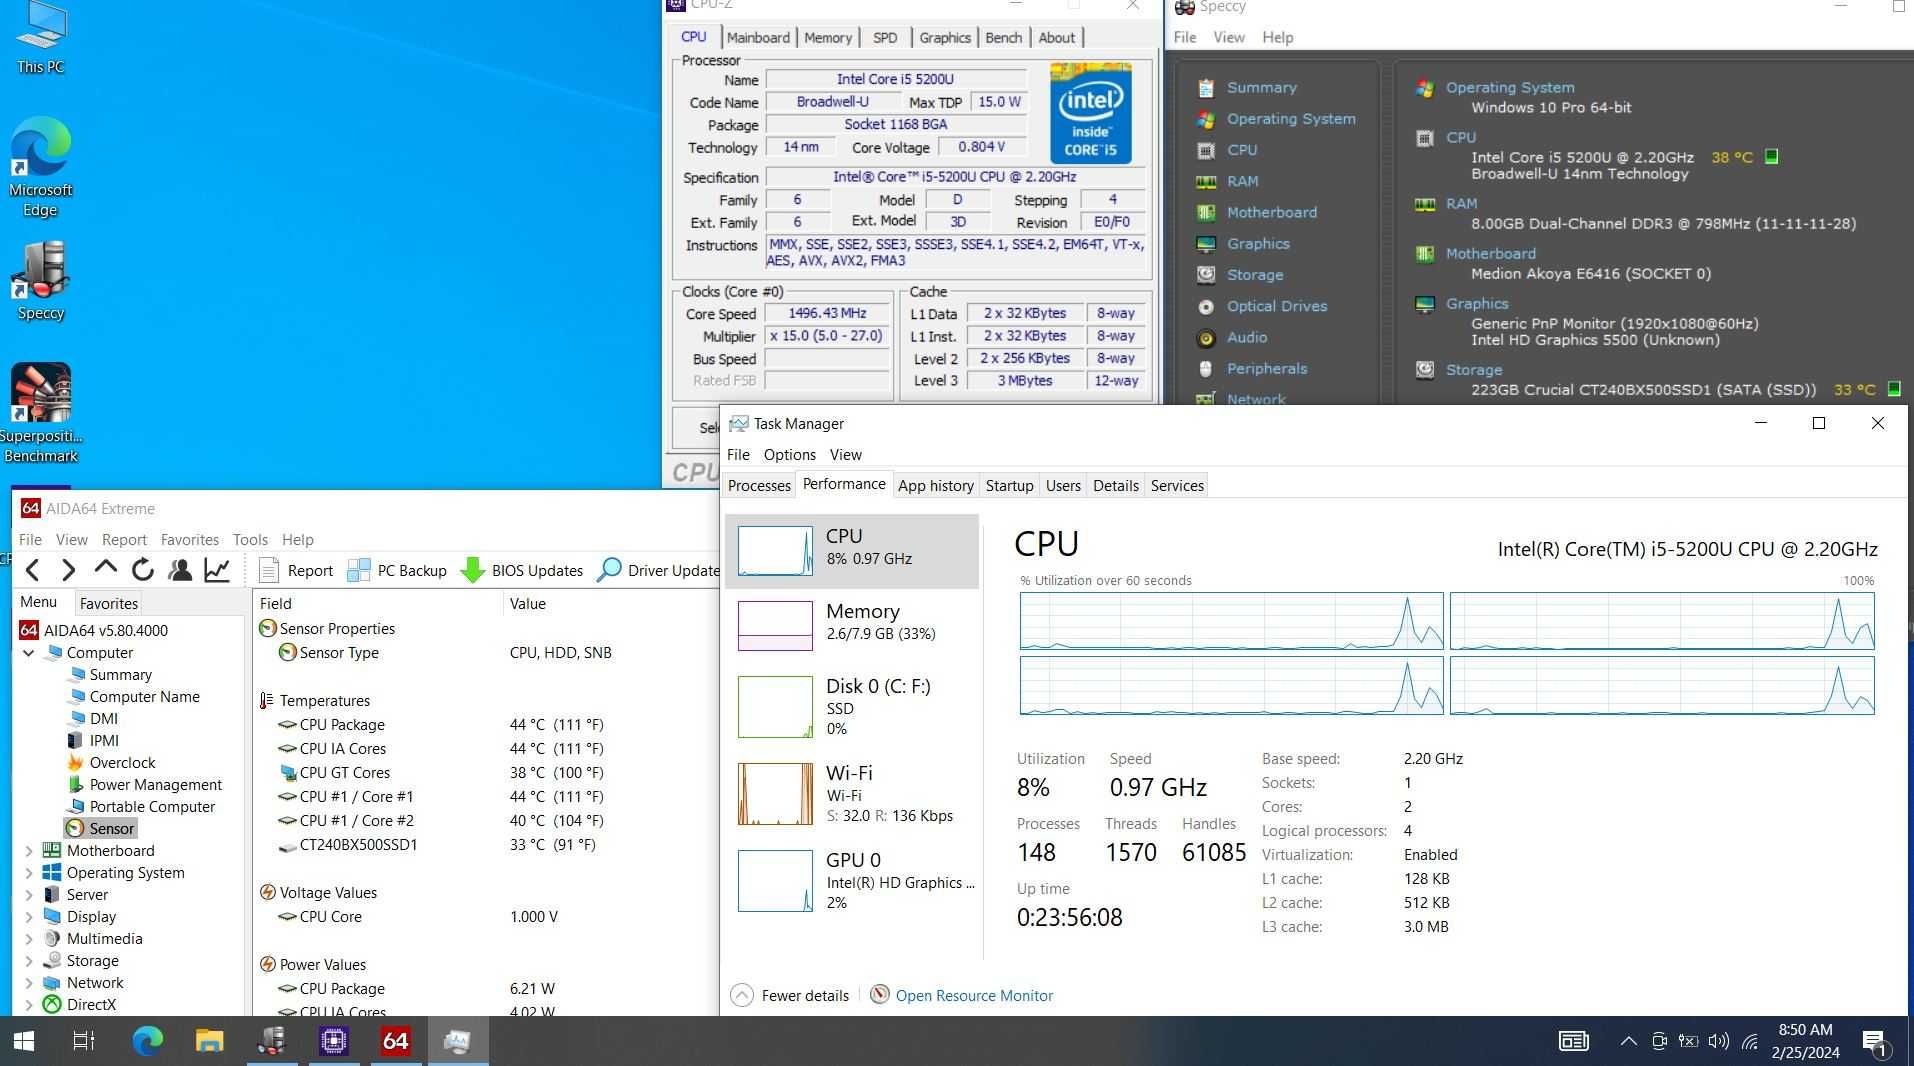Select GPU 0 panel in Task Manager
Image resolution: width=1914 pixels, height=1066 pixels.
pos(852,881)
